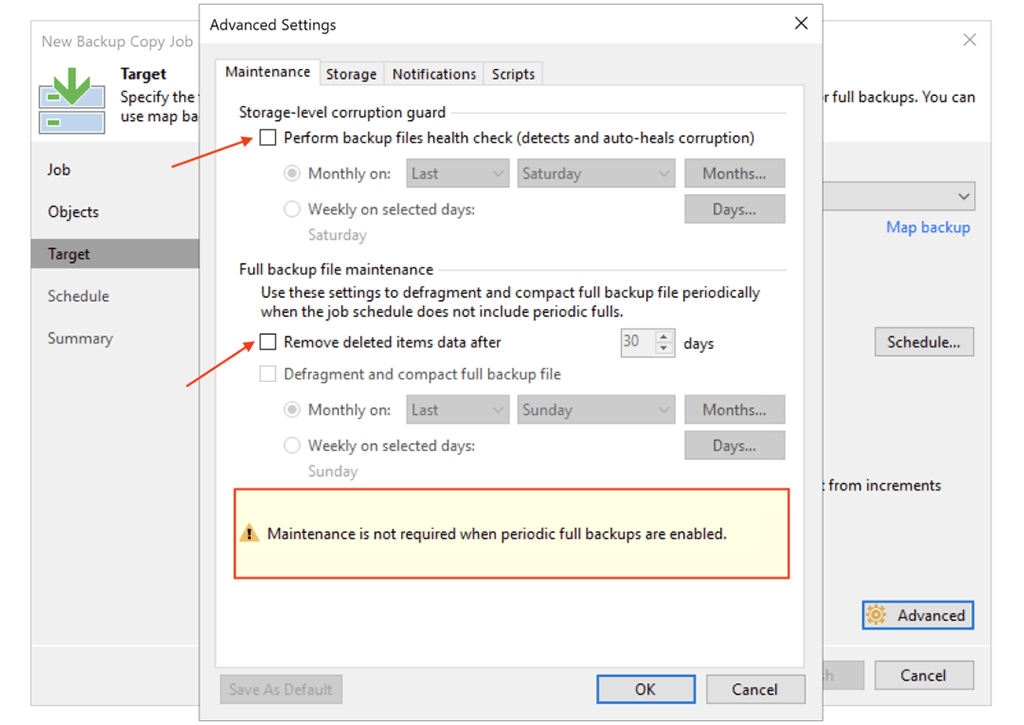The width and height of the screenshot is (1024, 725).
Task: Click the warning triangle icon in the maintenance note
Action: tap(249, 534)
